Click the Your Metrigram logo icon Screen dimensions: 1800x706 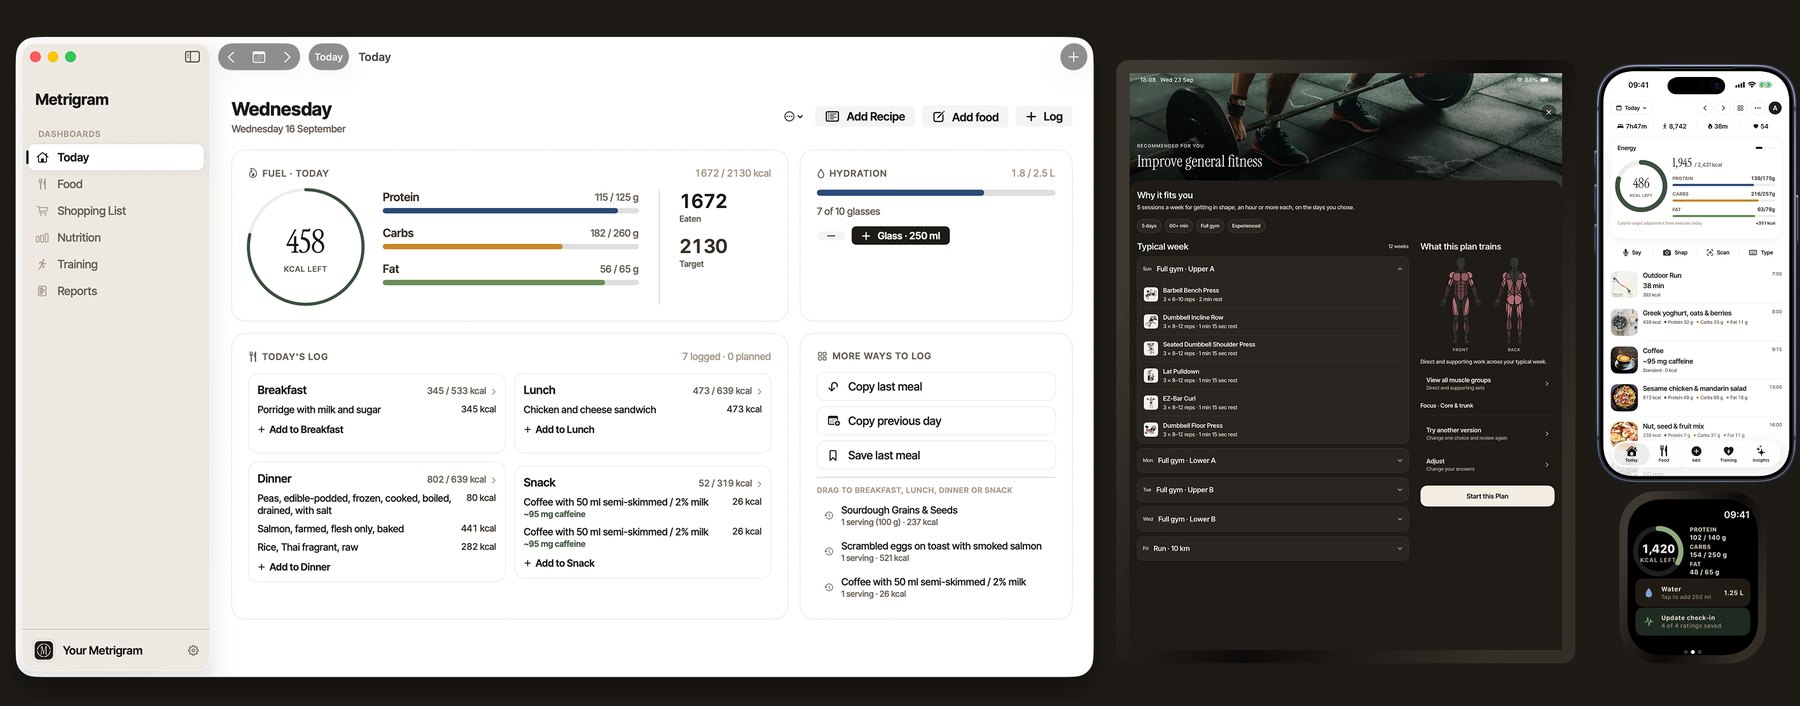(44, 650)
